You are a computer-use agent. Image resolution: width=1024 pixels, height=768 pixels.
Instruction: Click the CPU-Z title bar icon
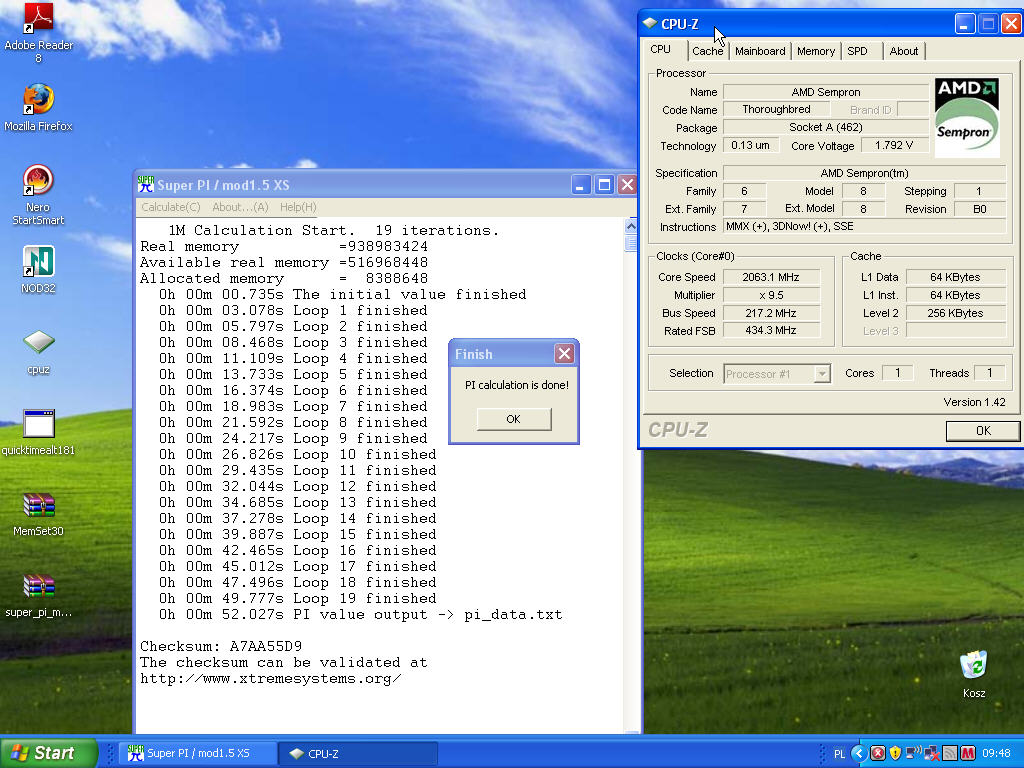pos(650,24)
